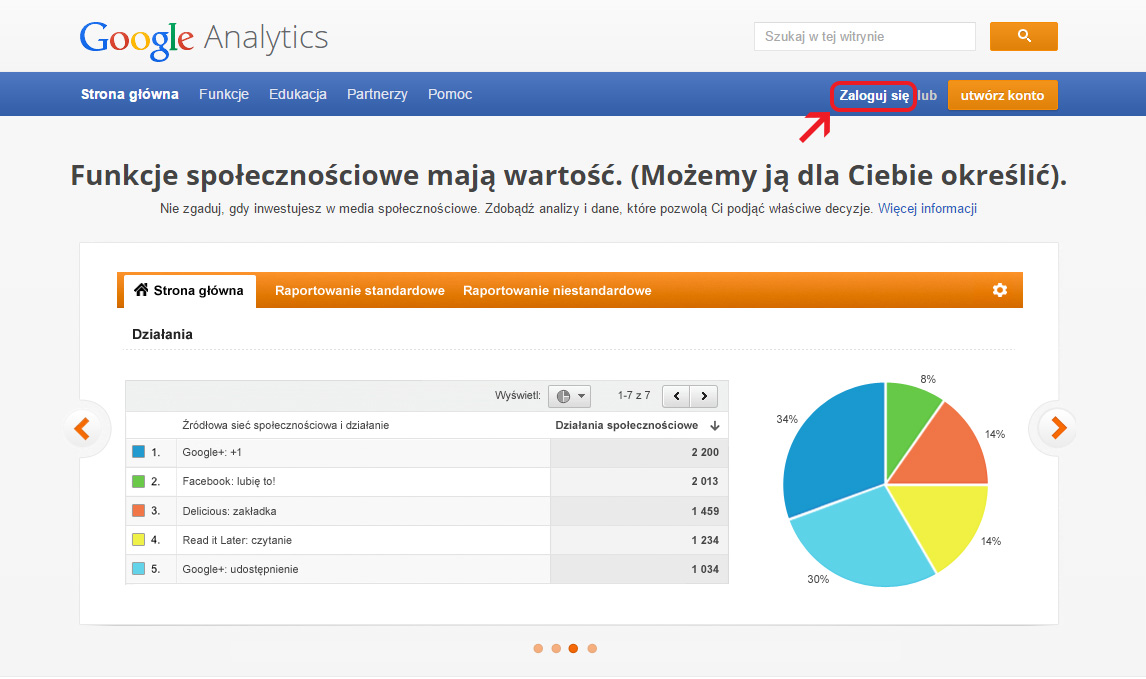Click the value 2 013 in the table
This screenshot has height=679, width=1146.
[705, 482]
